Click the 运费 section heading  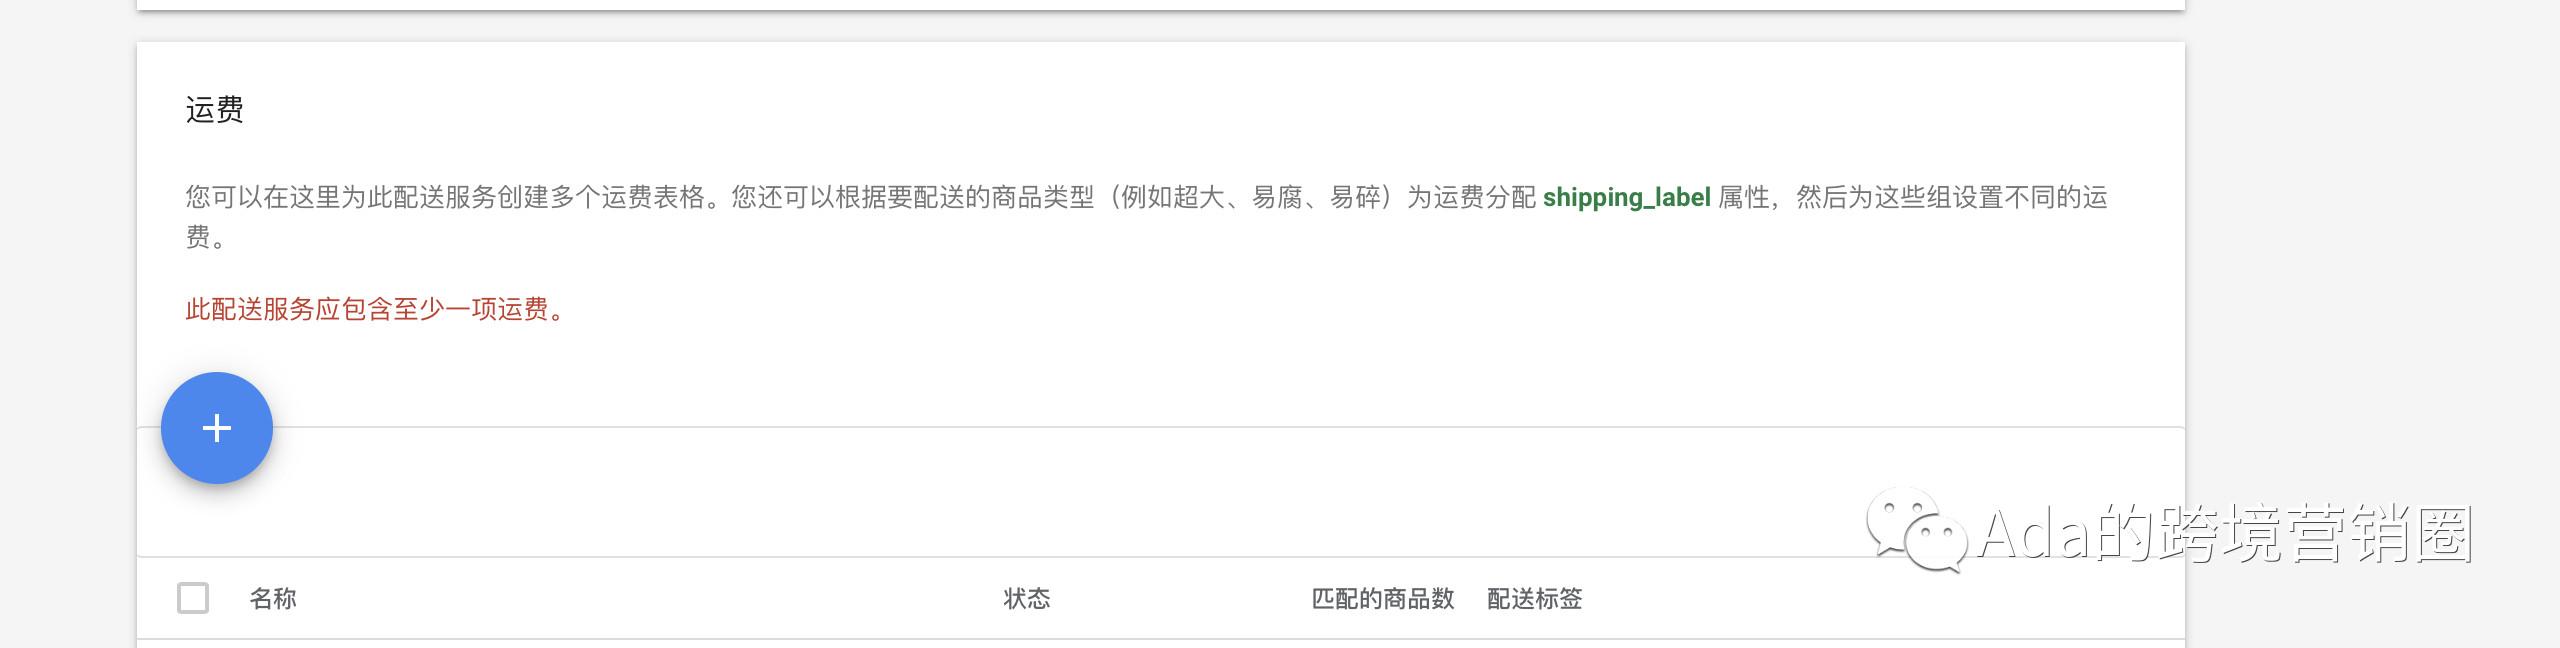216,110
